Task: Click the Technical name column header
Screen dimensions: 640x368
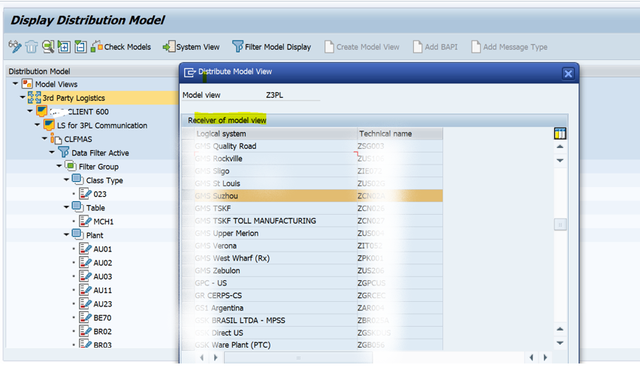Action: 400,133
